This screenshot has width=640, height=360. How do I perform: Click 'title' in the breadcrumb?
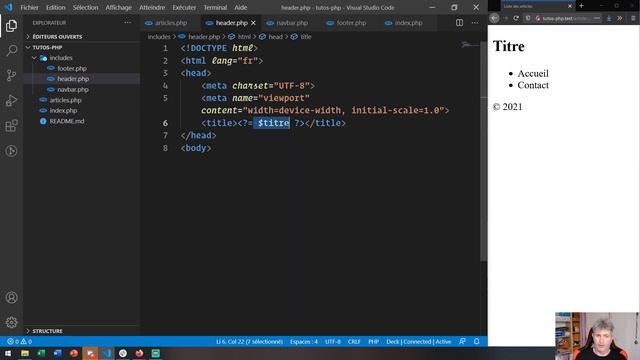pos(306,37)
